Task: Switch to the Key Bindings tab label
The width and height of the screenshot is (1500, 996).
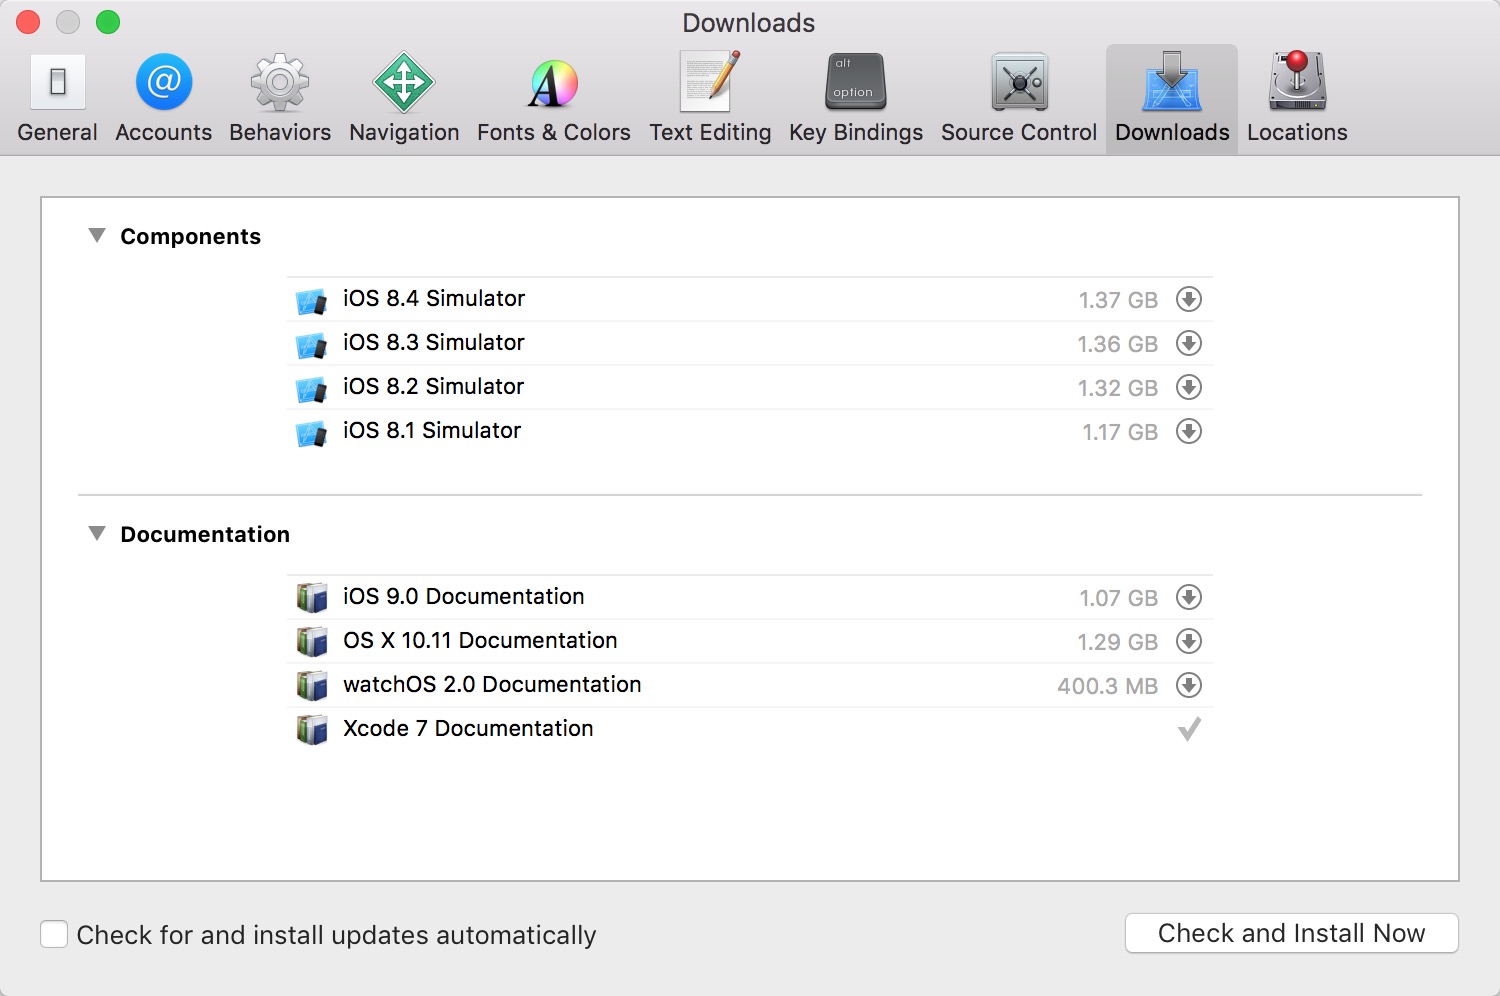Action: [856, 133]
